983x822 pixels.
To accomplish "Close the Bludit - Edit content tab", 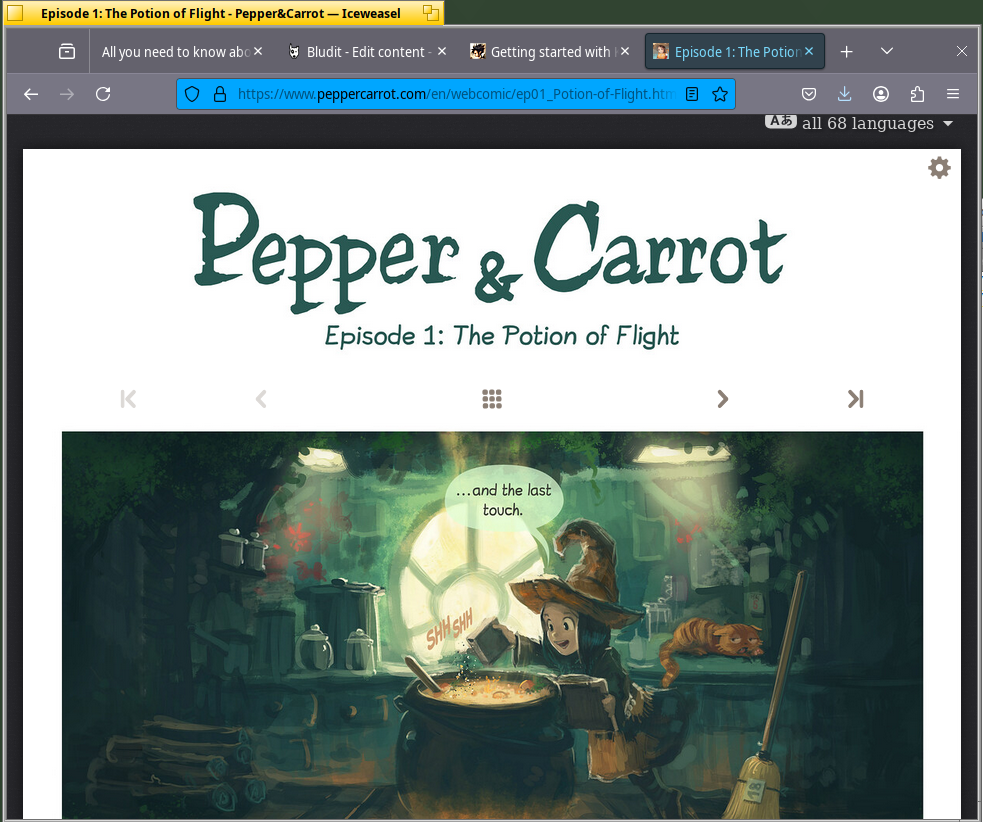I will tap(442, 51).
